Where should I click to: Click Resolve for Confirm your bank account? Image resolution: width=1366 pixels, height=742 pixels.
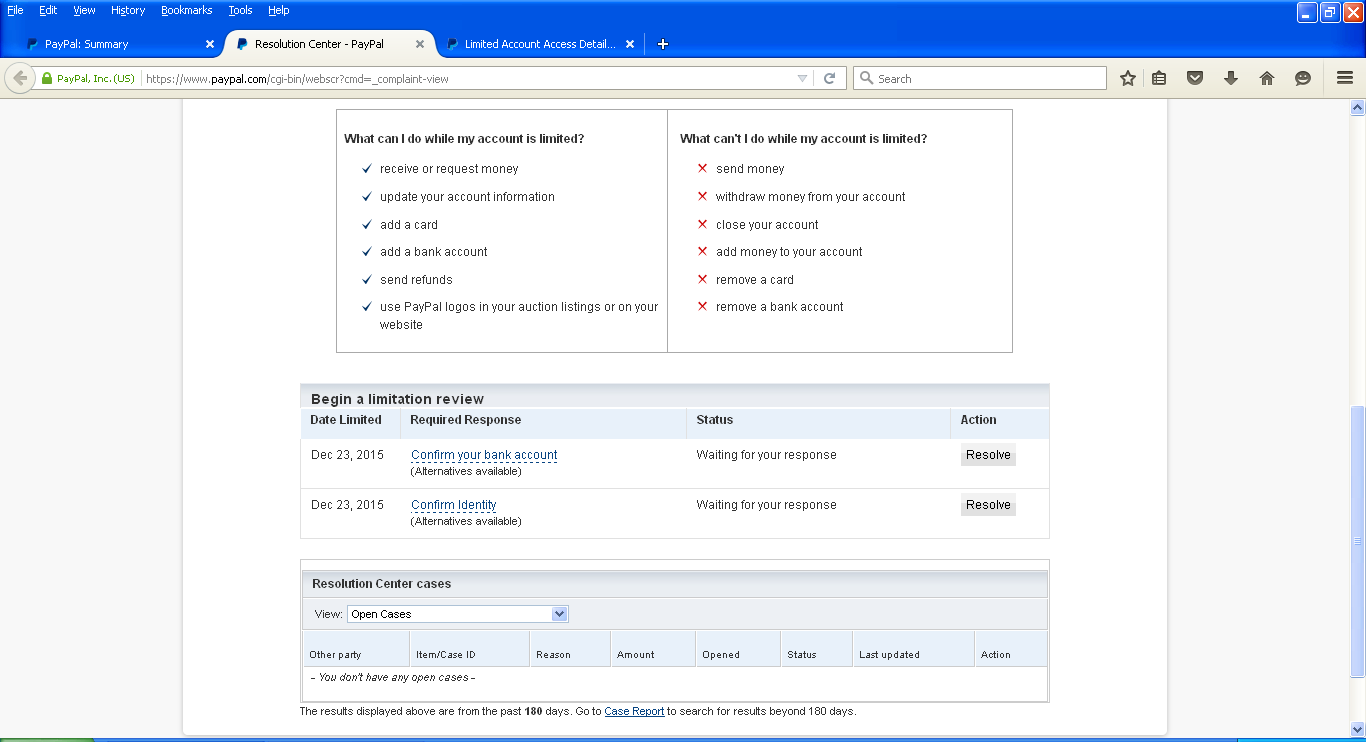(x=988, y=455)
